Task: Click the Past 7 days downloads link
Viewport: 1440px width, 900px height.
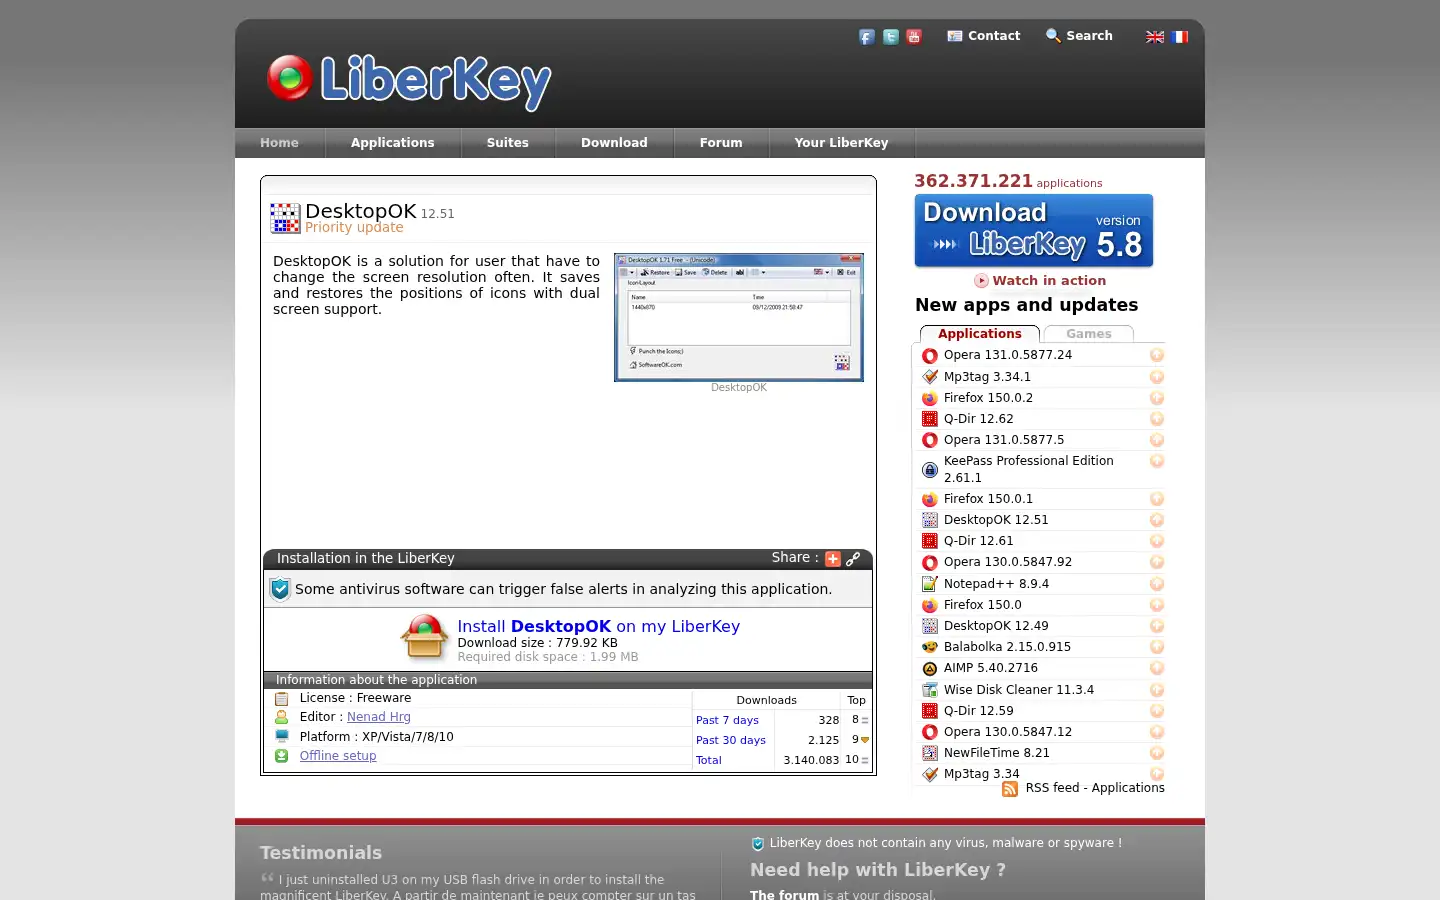Action: click(727, 720)
